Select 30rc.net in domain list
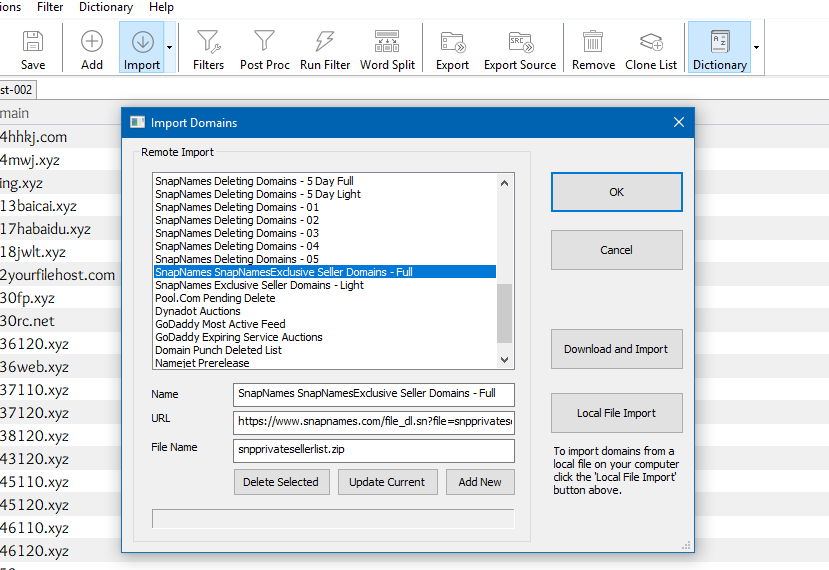Viewport: 829px width, 570px height. [27, 321]
